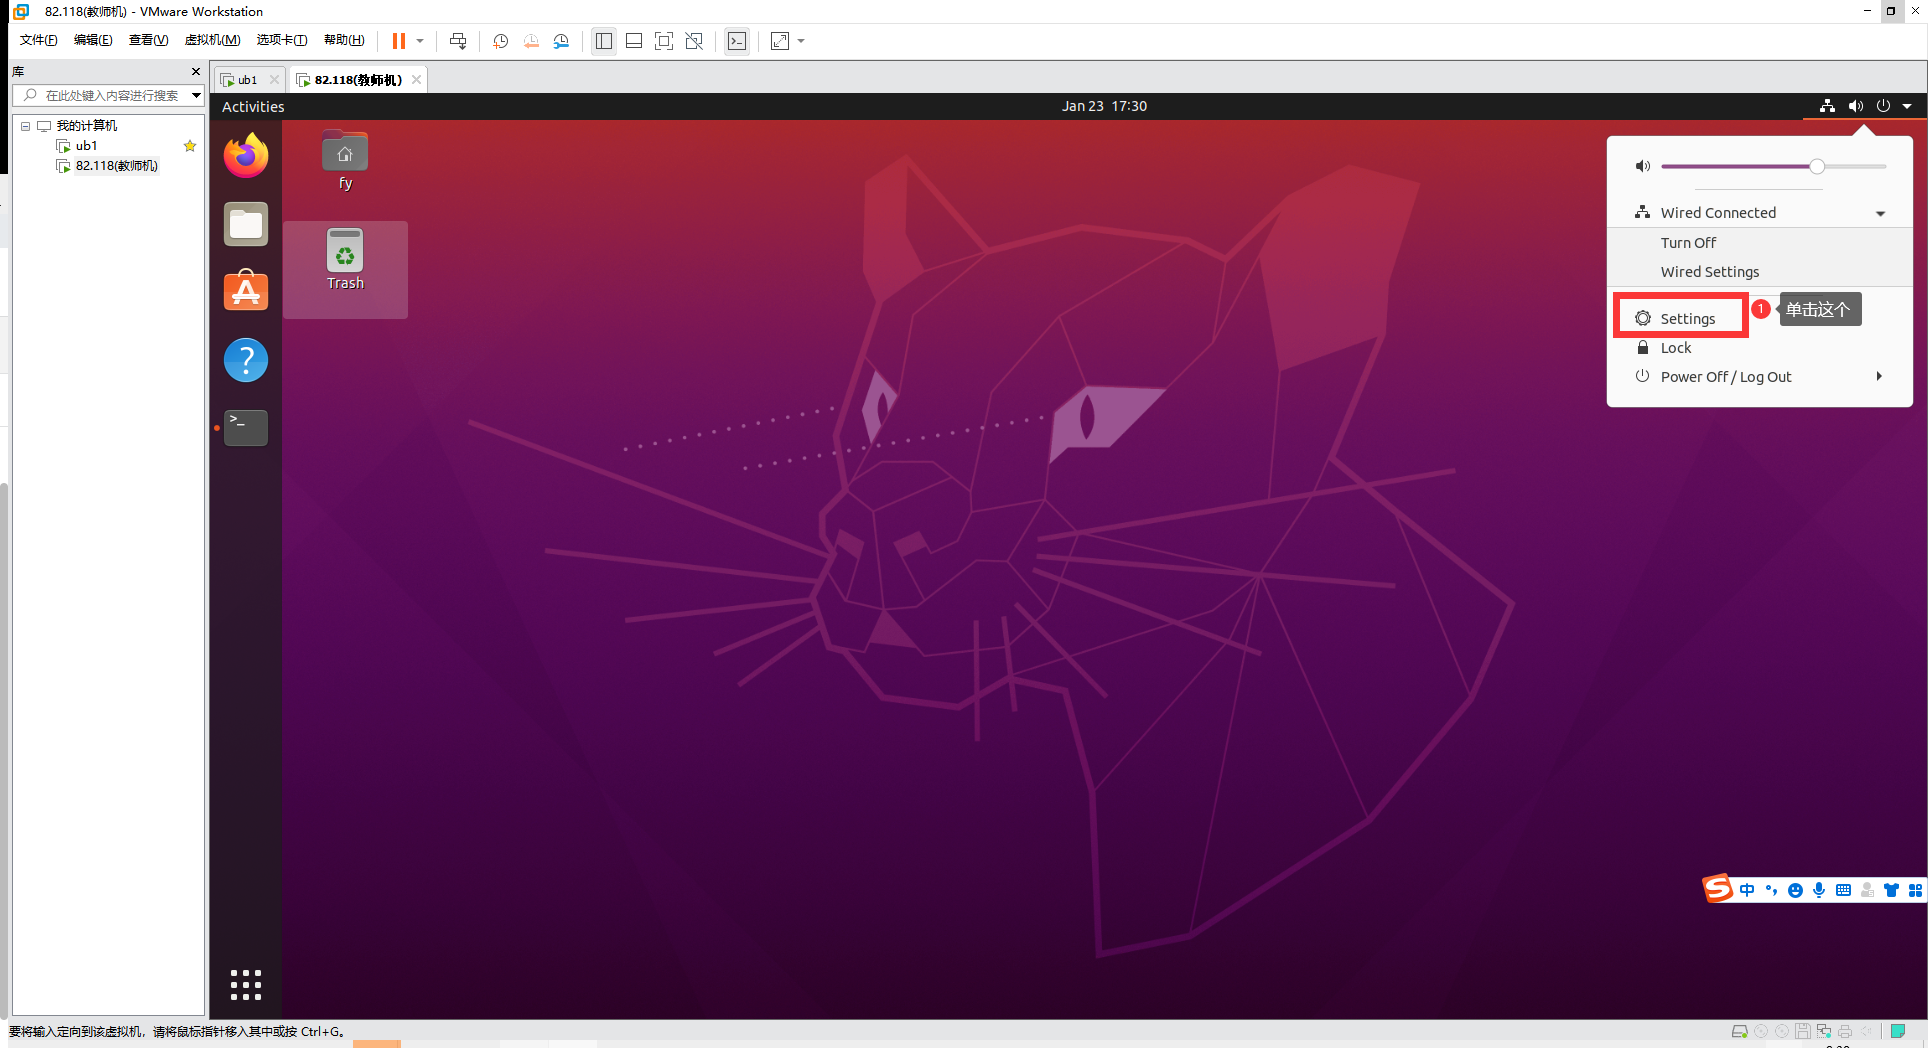
Task: Show Applications grid at dock bottom
Action: [246, 985]
